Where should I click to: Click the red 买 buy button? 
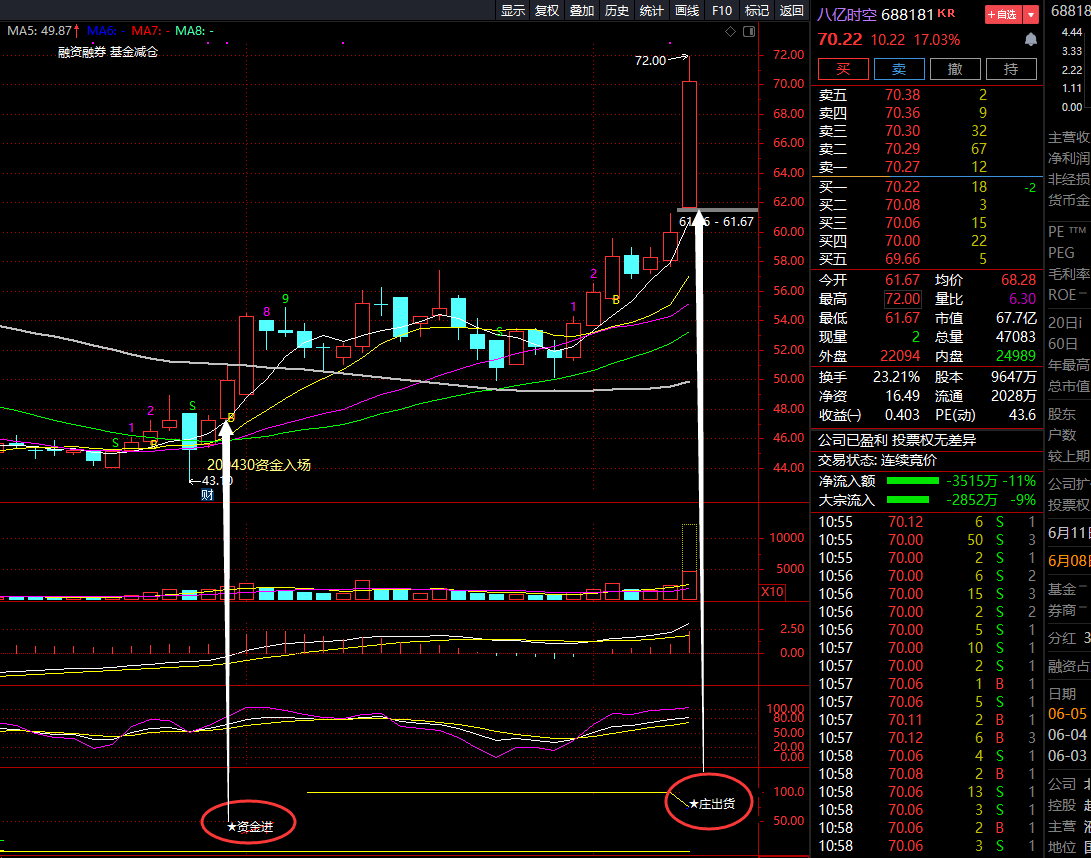[843, 69]
